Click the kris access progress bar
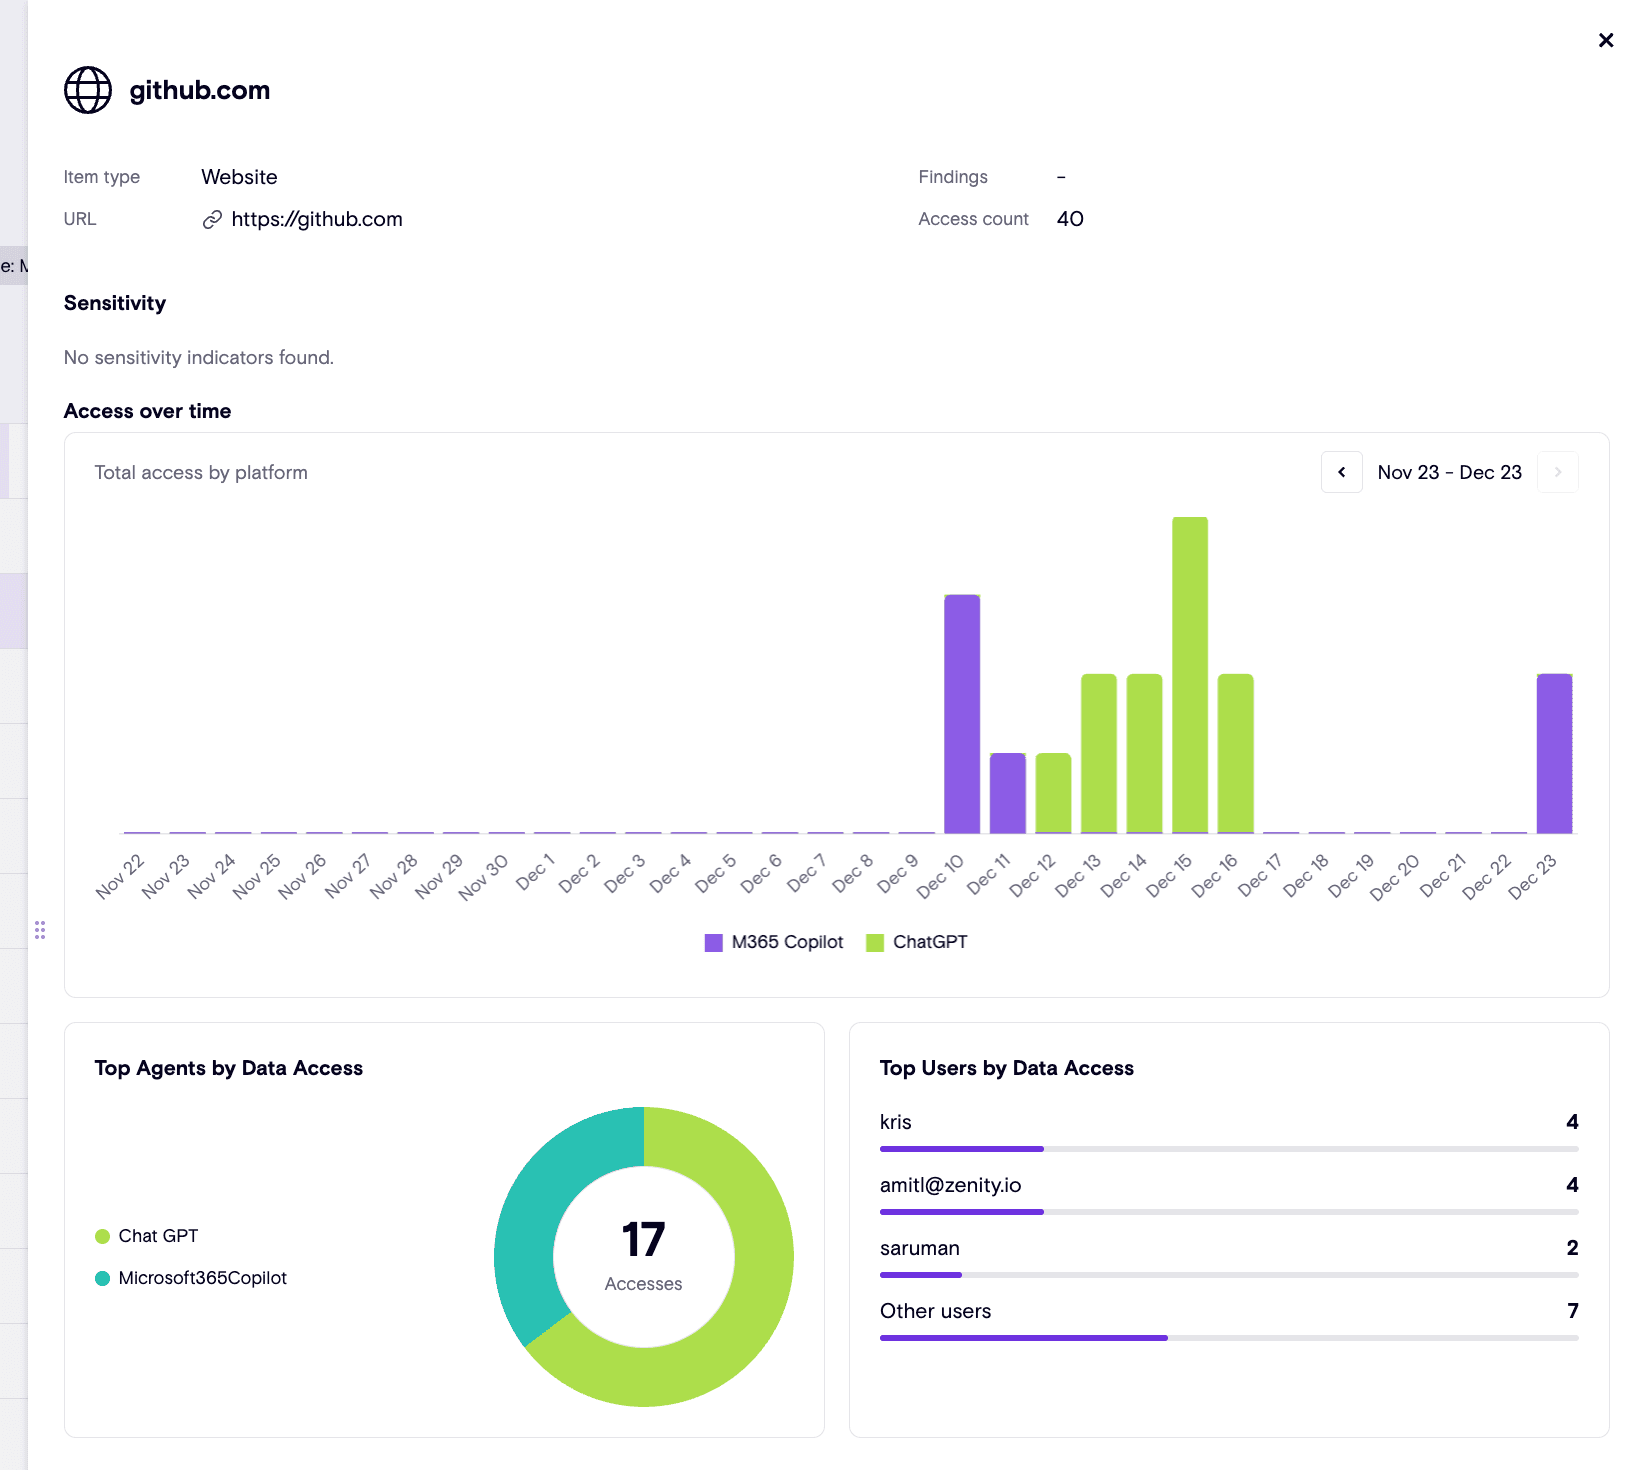The height and width of the screenshot is (1470, 1646). tap(1229, 1149)
